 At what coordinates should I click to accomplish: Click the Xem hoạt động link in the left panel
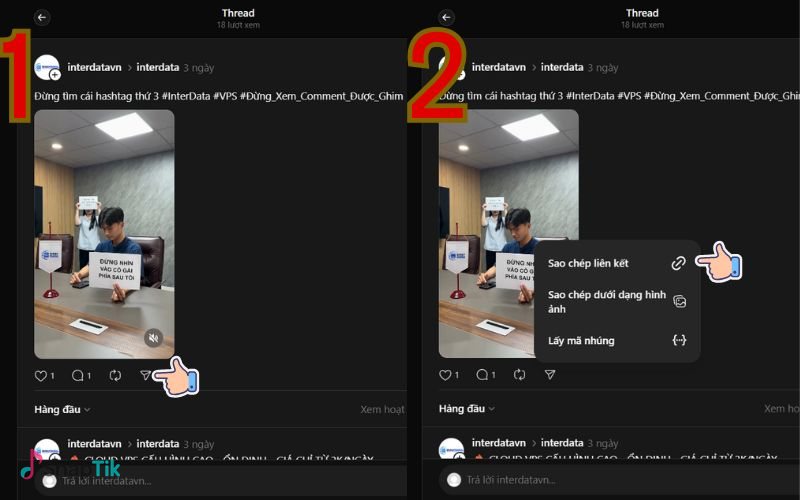click(382, 409)
